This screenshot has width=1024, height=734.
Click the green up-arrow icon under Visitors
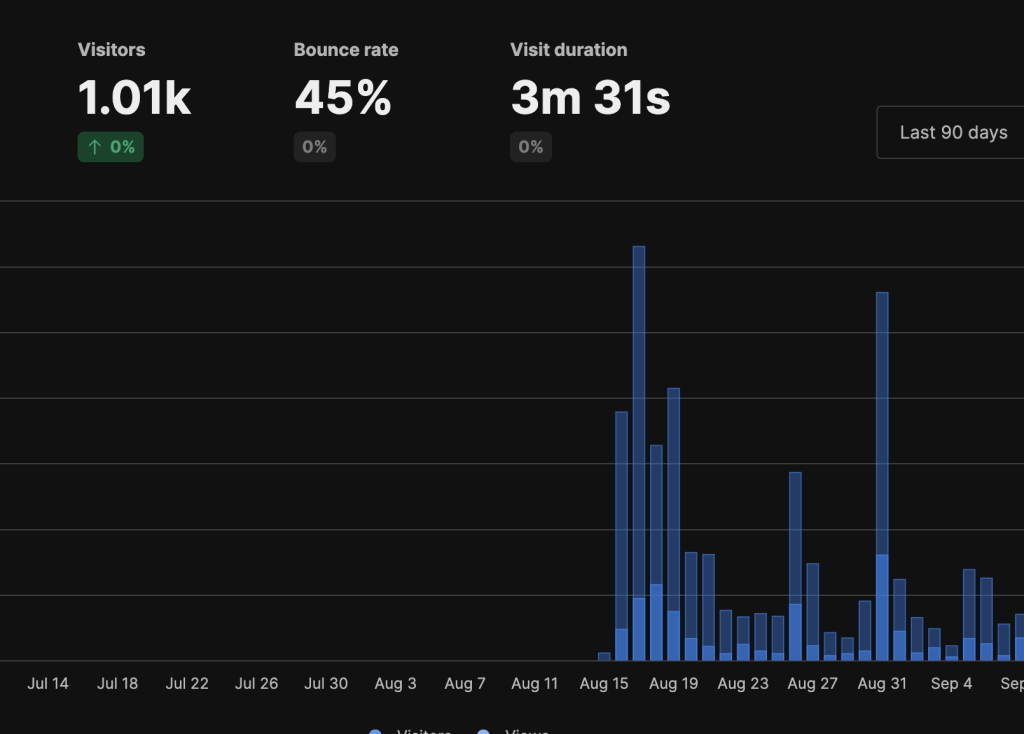pos(95,147)
